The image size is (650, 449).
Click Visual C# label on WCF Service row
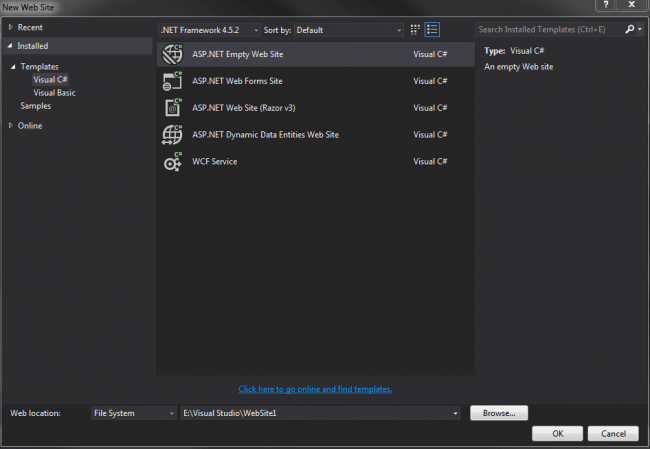[x=430, y=161]
